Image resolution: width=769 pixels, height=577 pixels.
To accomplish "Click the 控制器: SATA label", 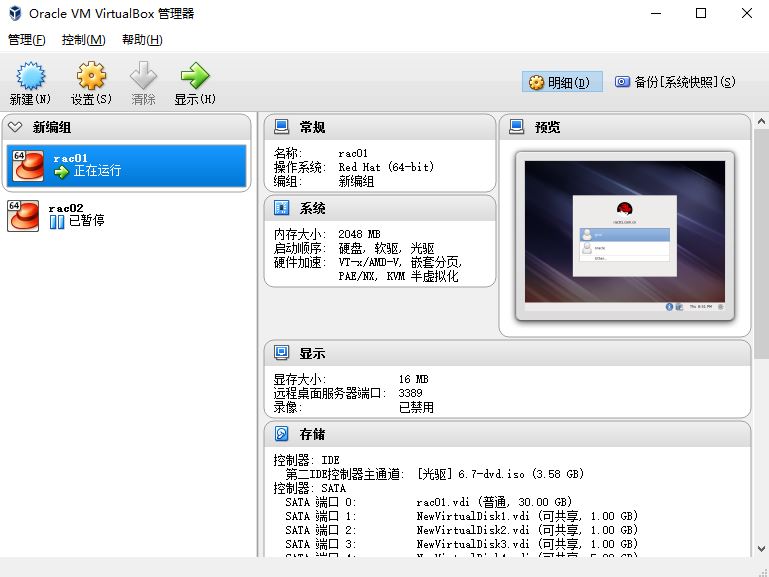I will pos(310,488).
